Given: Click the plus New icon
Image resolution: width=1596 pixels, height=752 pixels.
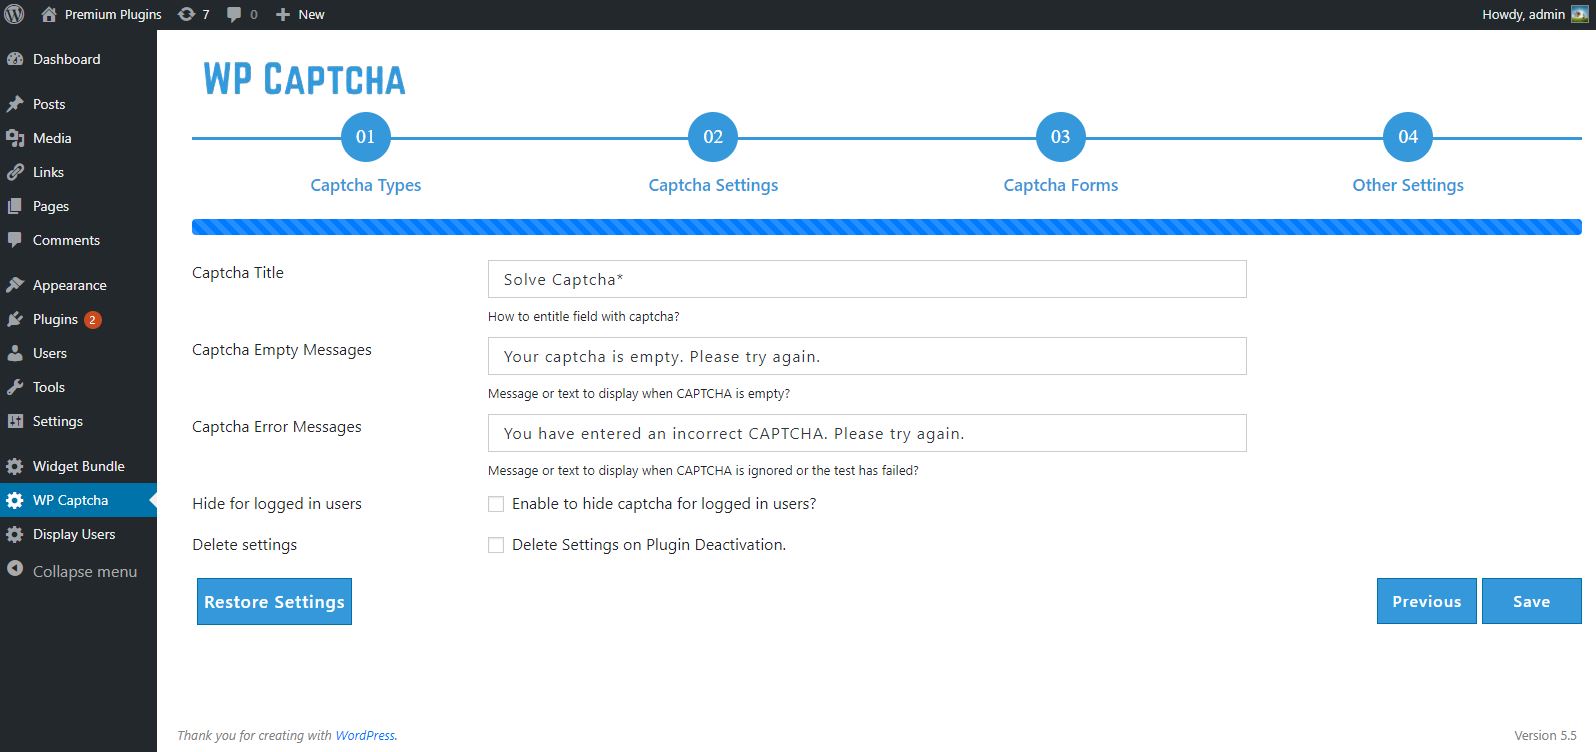Looking at the screenshot, I should [x=283, y=14].
